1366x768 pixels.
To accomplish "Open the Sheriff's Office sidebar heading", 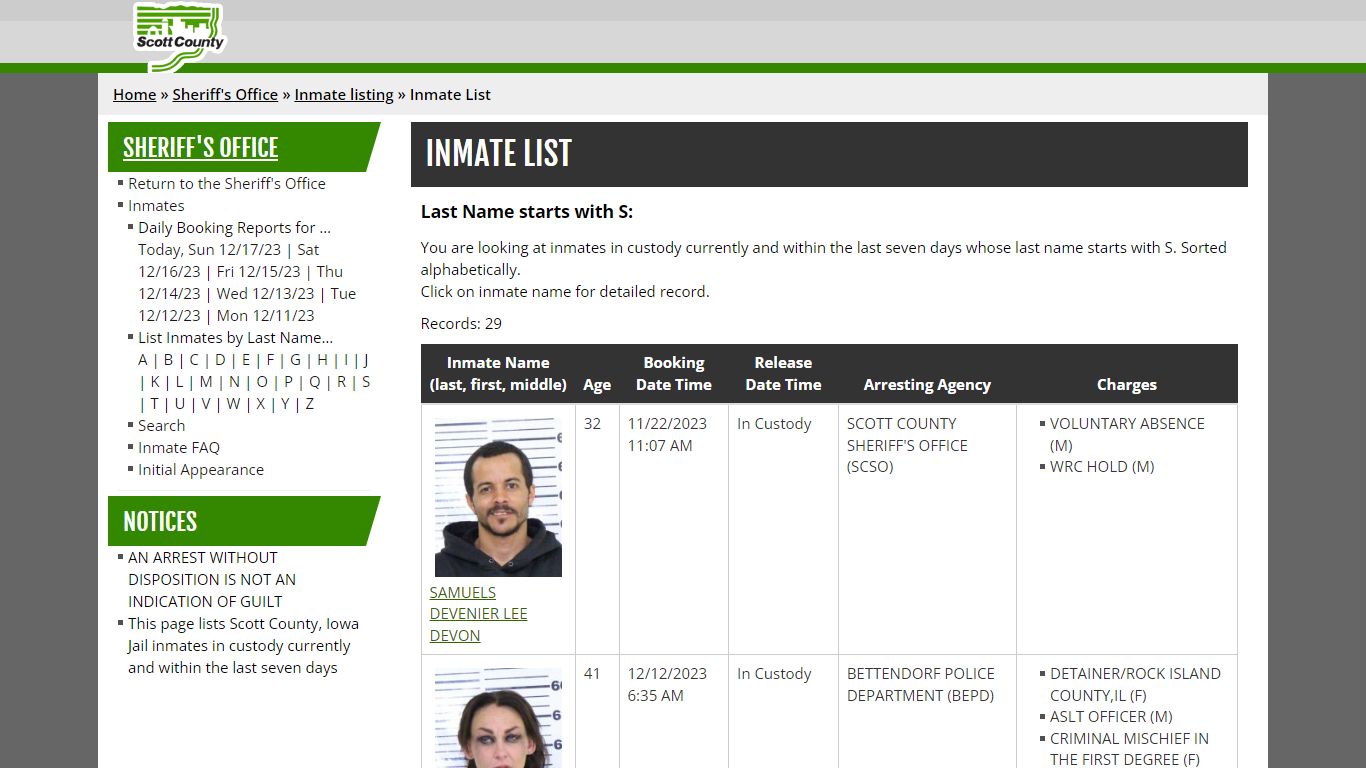I will 200,147.
